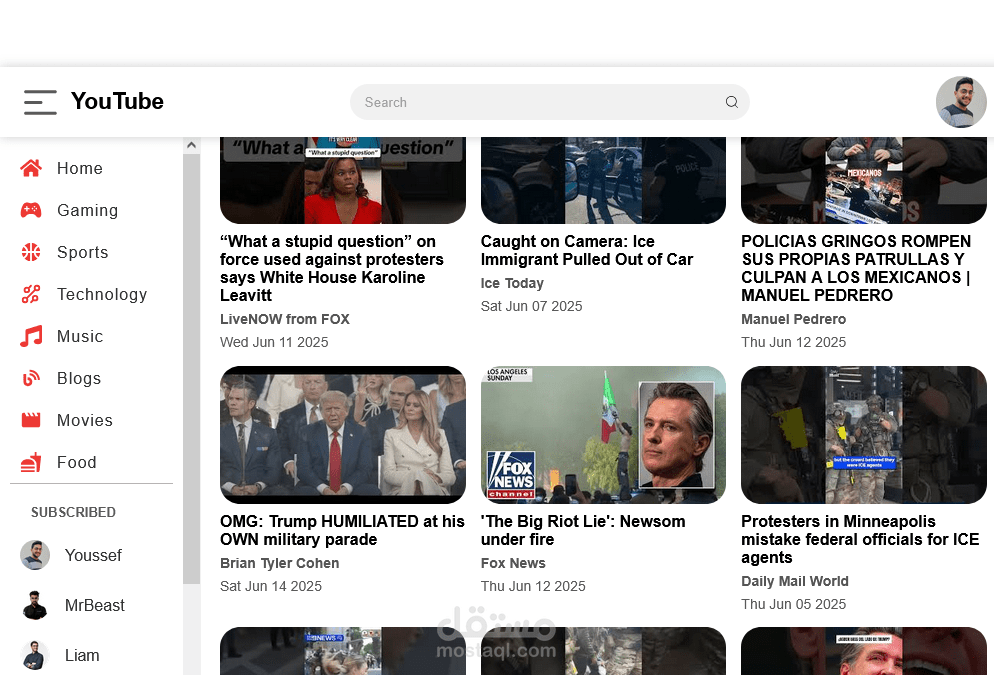The width and height of the screenshot is (994, 675).
Task: Select the Home category label
Action: click(x=80, y=168)
